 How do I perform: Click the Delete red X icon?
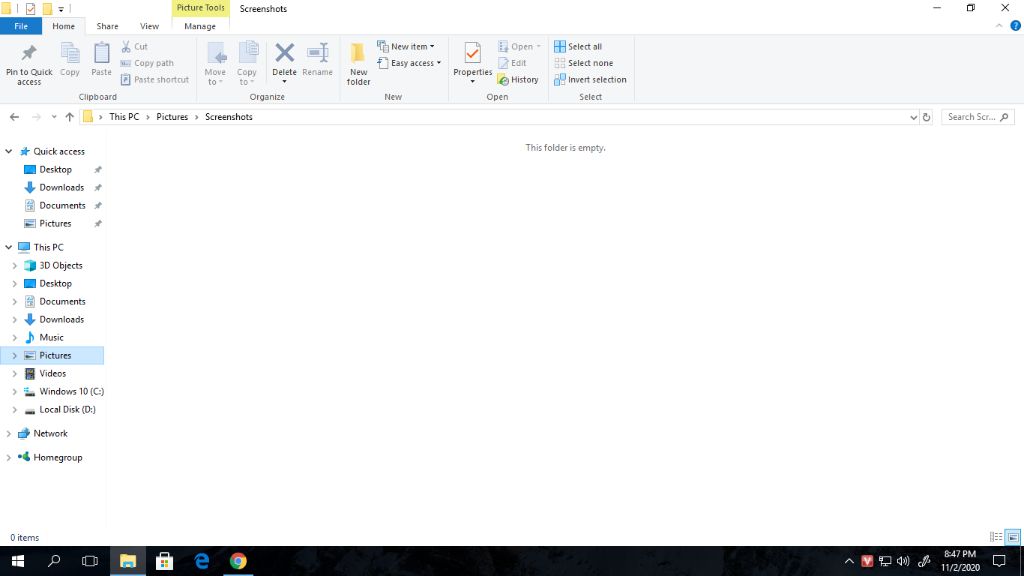click(x=284, y=52)
